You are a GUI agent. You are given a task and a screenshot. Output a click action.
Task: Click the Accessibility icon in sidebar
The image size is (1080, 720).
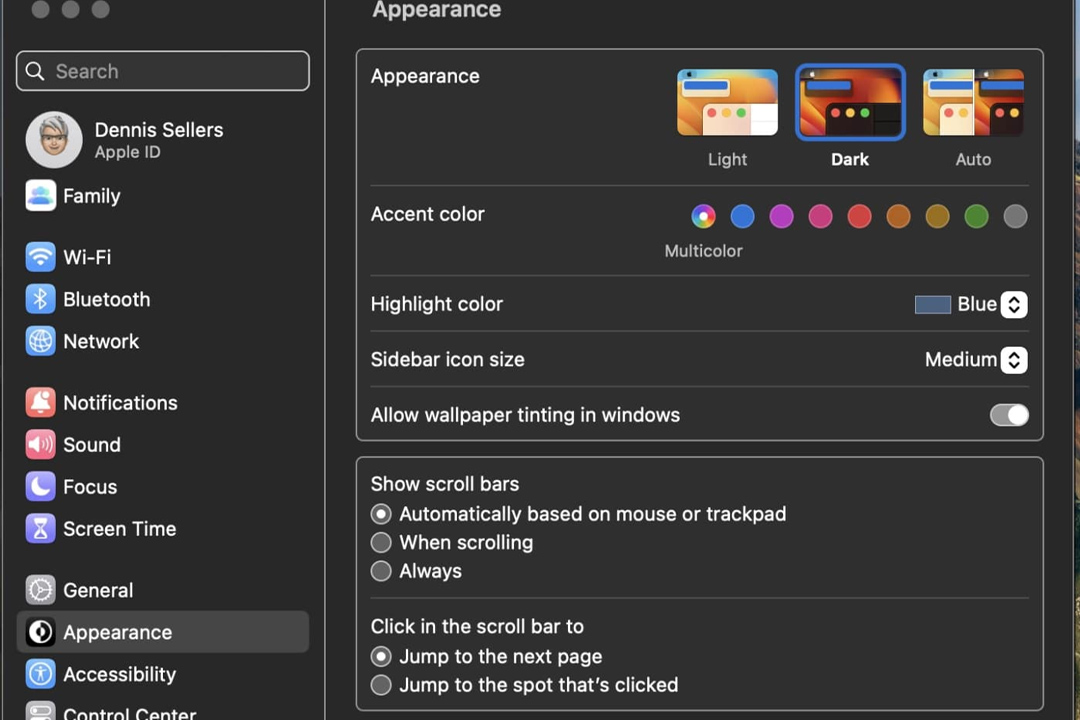[40, 674]
